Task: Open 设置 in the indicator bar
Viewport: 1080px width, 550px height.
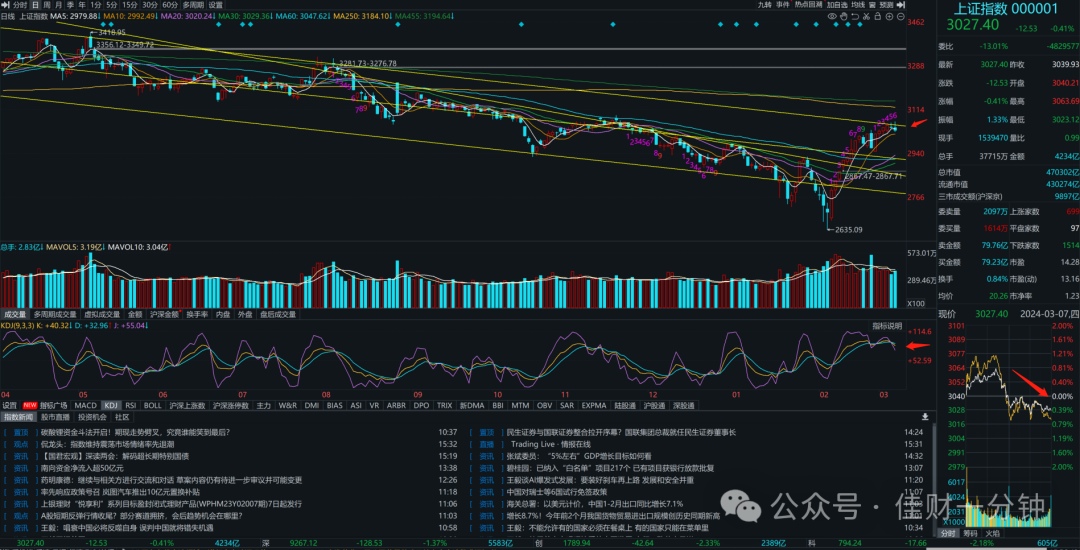Action: pos(9,405)
